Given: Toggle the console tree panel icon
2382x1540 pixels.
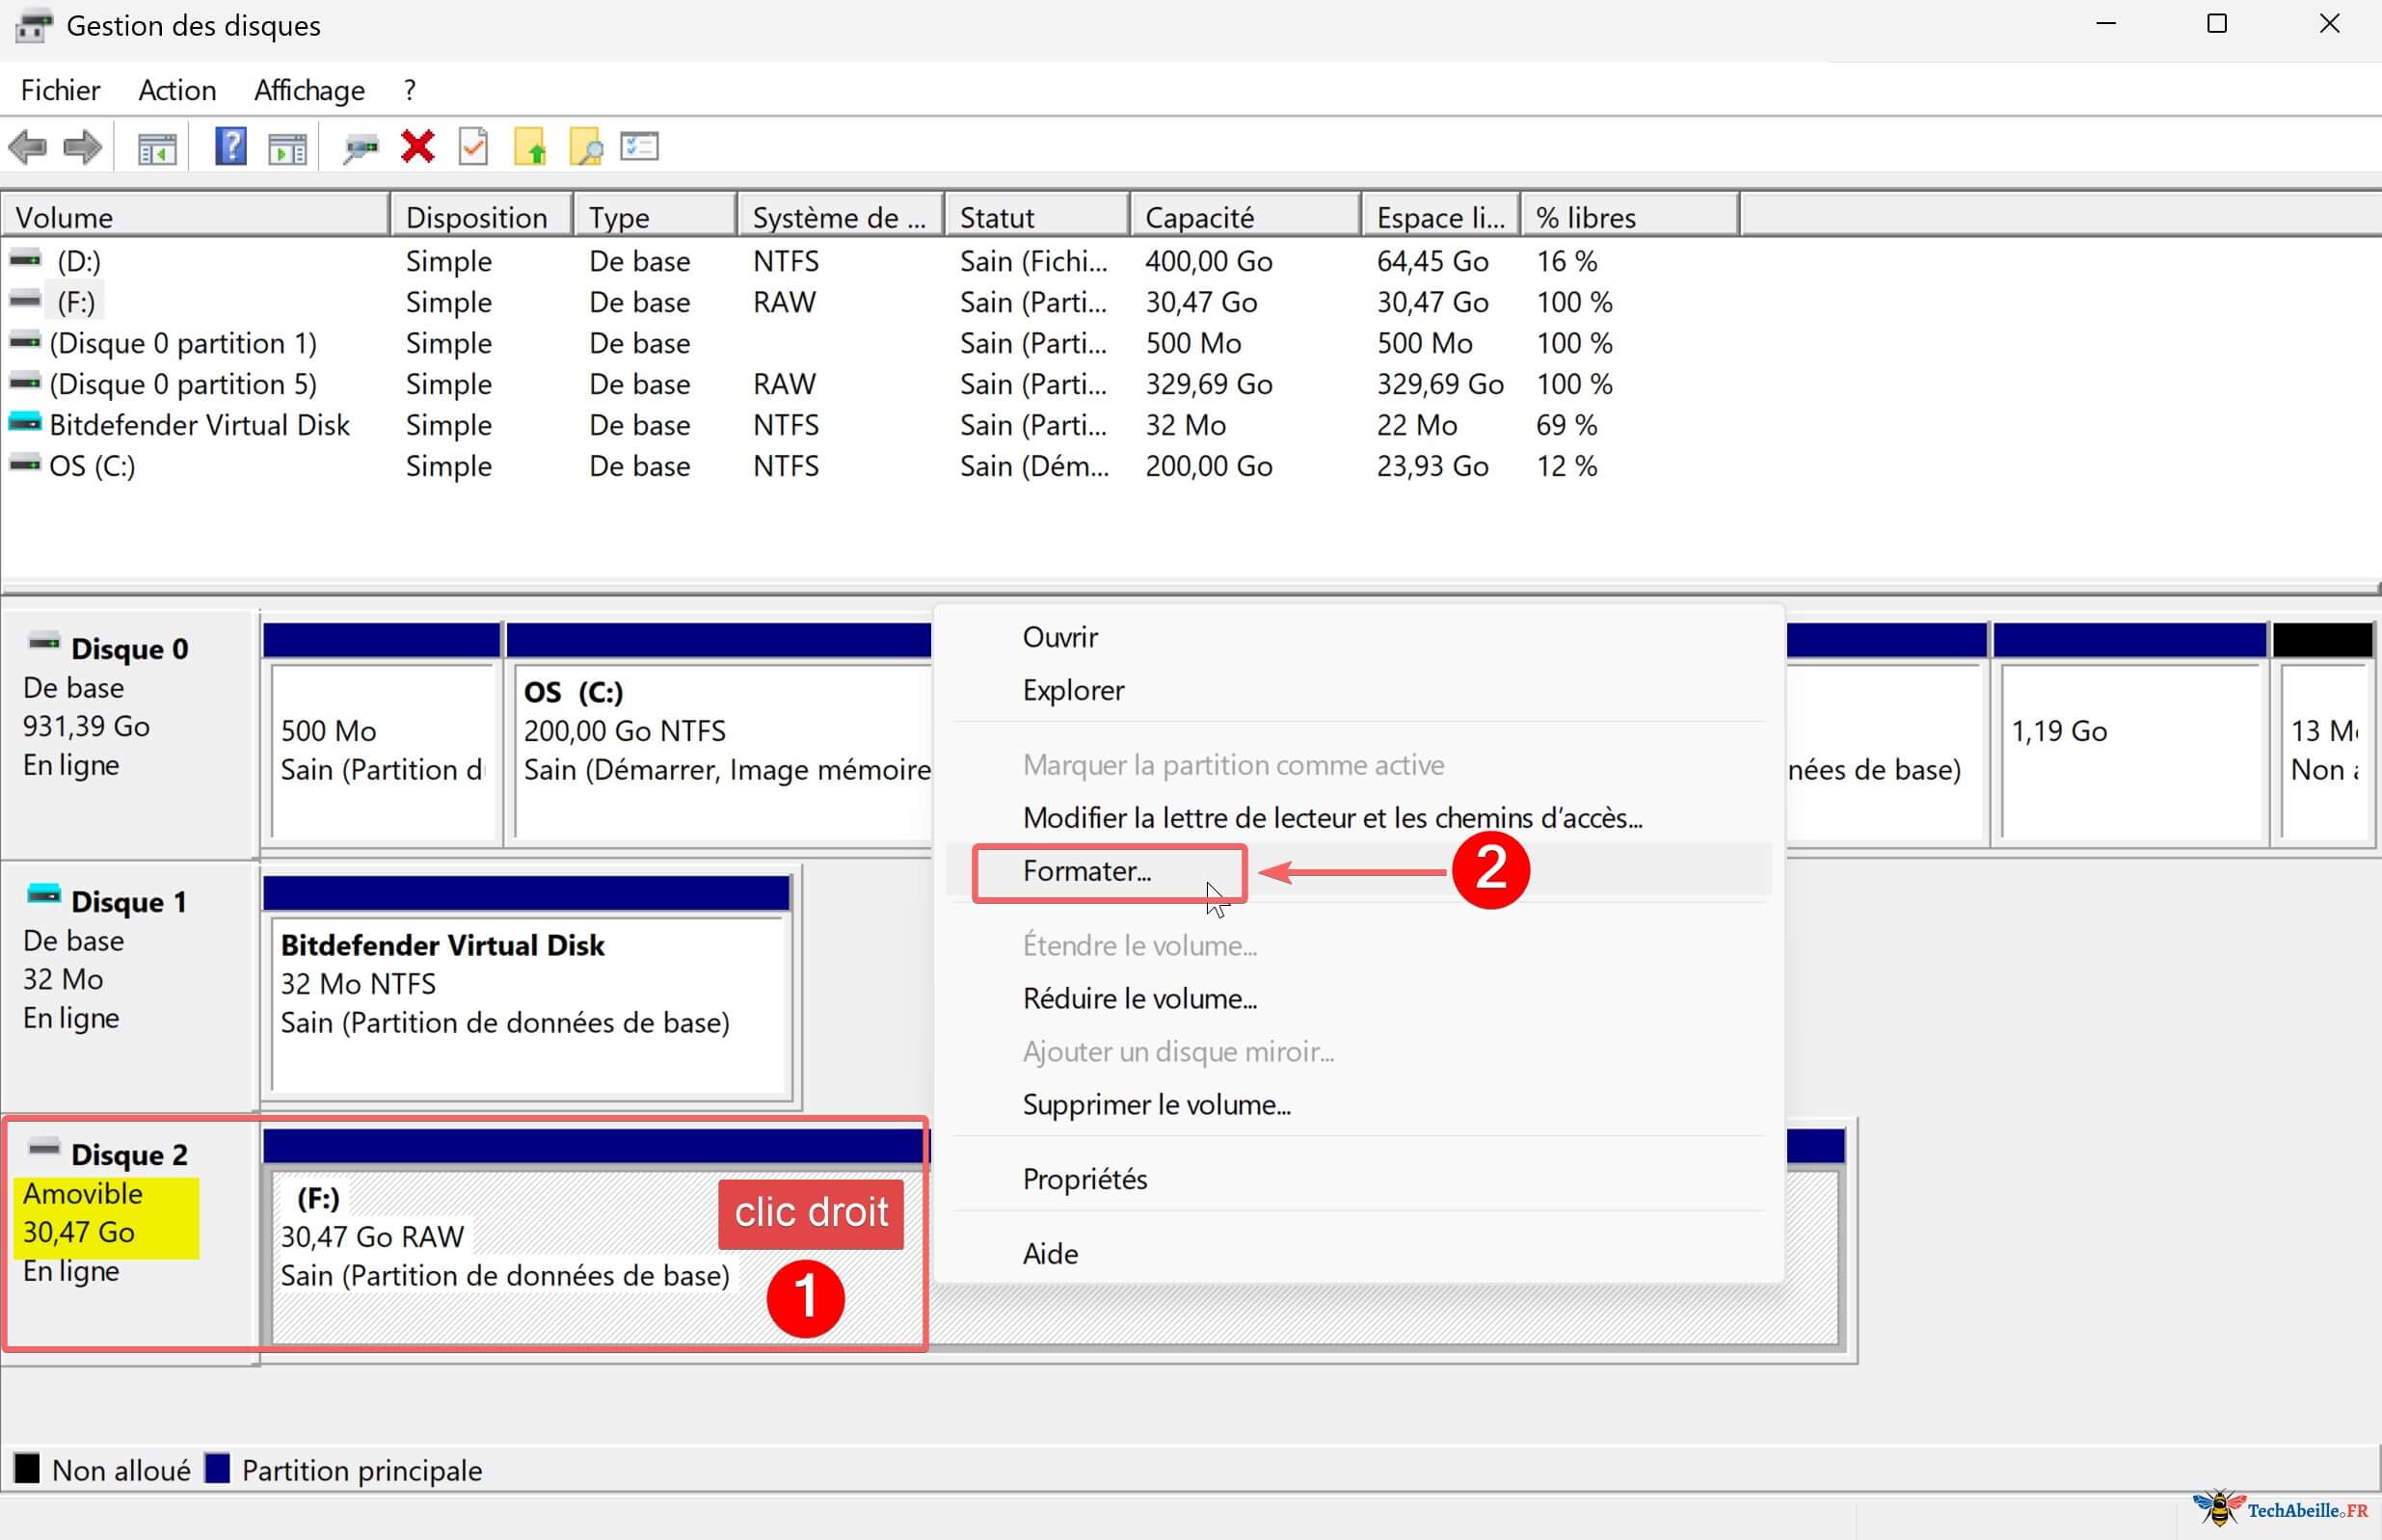Looking at the screenshot, I should pyautogui.click(x=156, y=147).
